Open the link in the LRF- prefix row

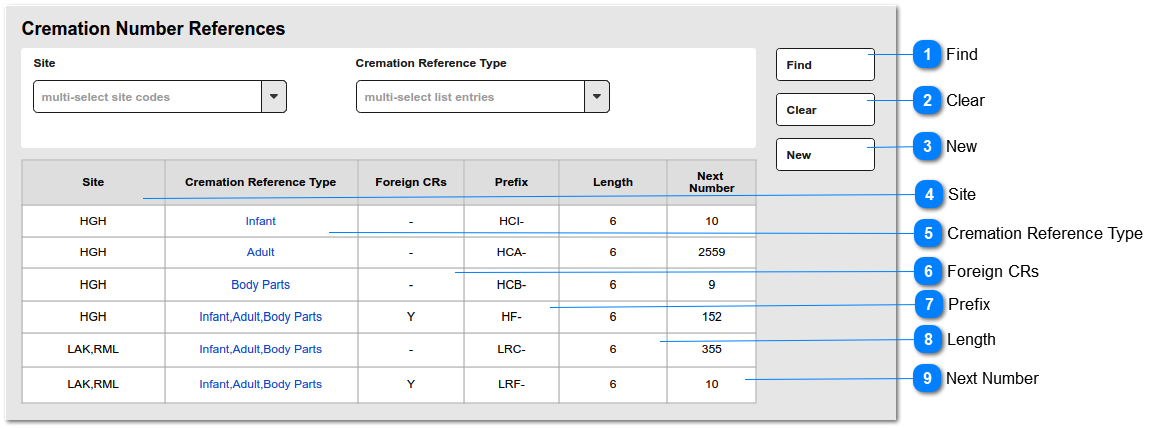pyautogui.click(x=260, y=384)
